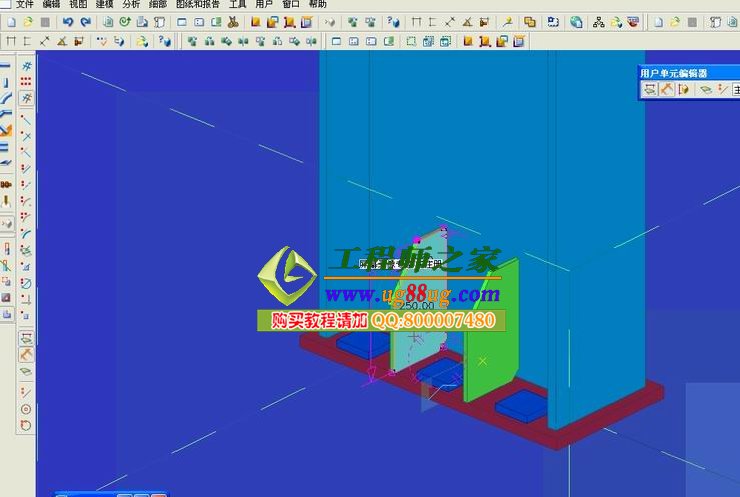The height and width of the screenshot is (497, 740).
Task: Select the red dotted grid icon in left toolbar
Action: click(26, 81)
